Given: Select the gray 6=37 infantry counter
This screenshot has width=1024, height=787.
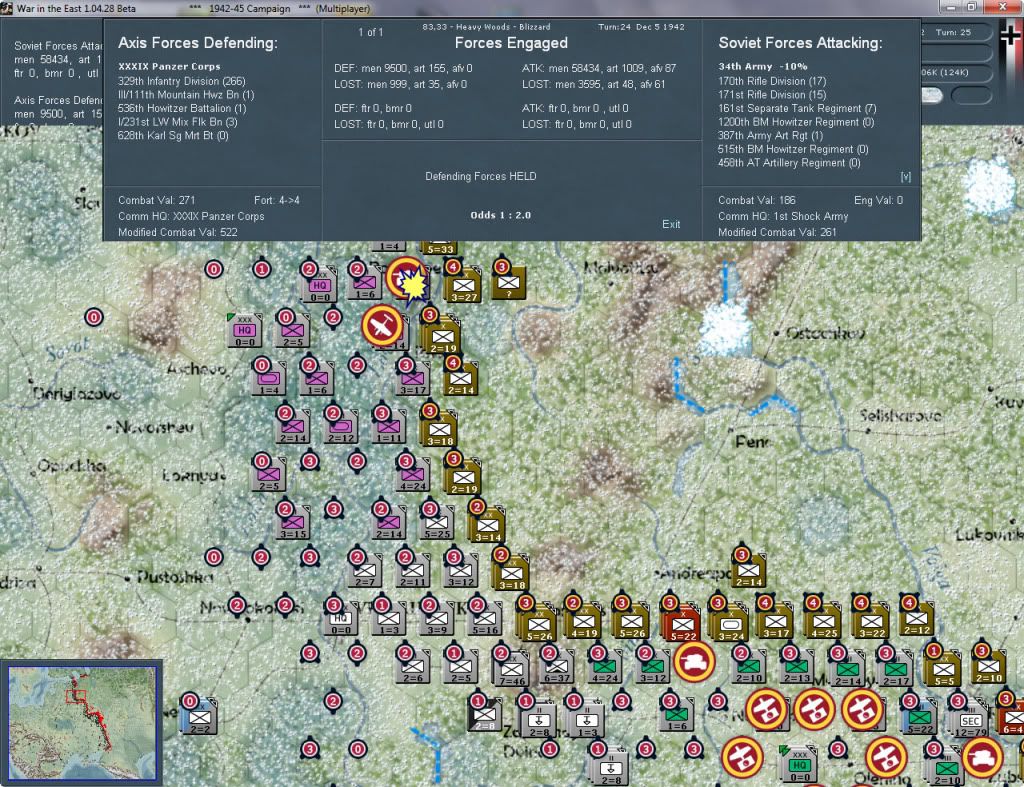Looking at the screenshot, I should tap(556, 667).
